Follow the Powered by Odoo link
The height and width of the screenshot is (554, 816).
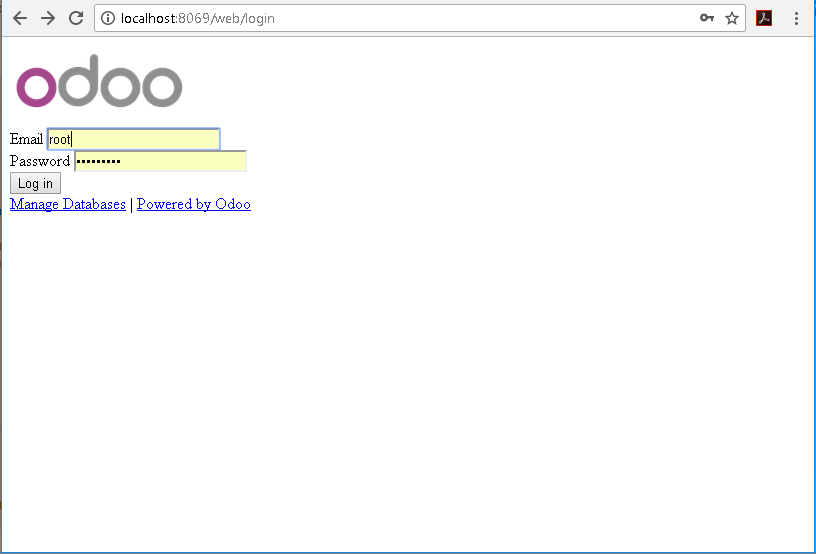click(194, 204)
